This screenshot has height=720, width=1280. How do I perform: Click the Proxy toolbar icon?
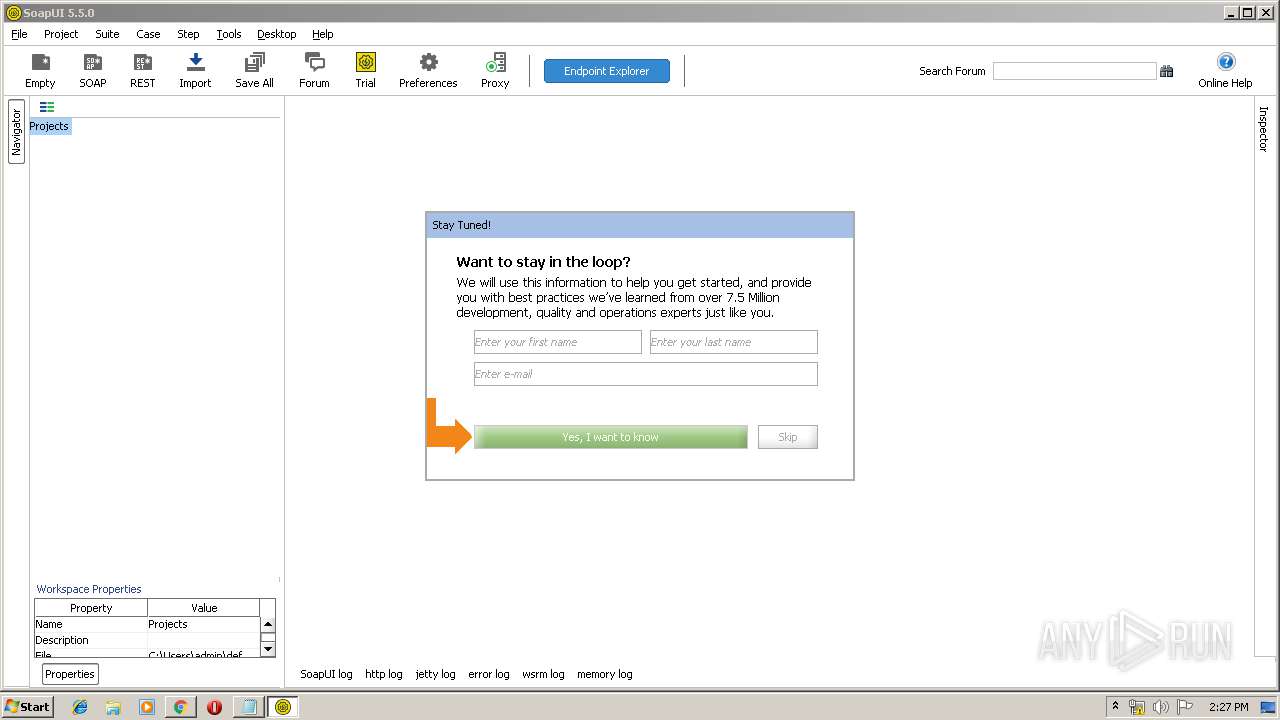point(495,71)
